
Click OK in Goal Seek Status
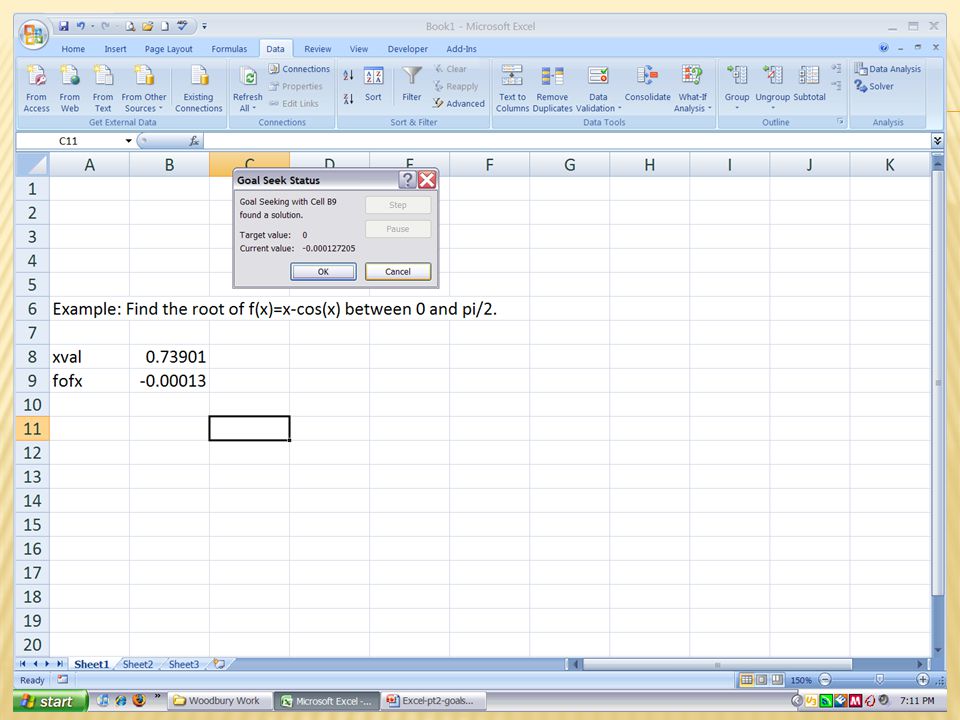(323, 271)
